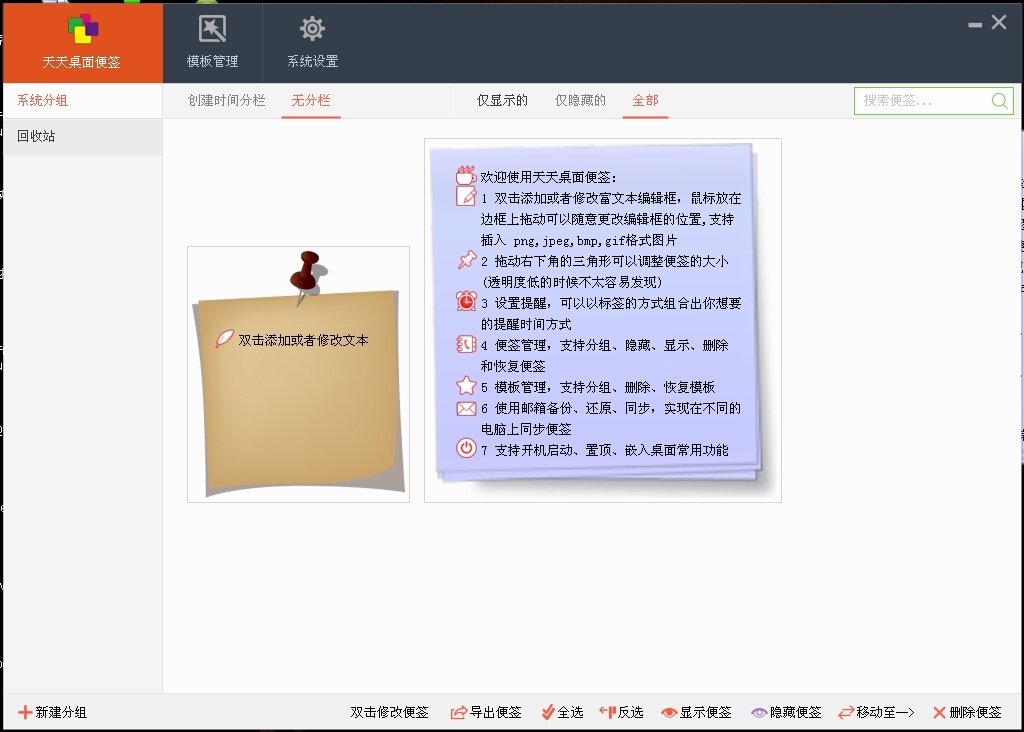Click the welcome text 欢迎使用天天桌面便签
The height and width of the screenshot is (732, 1024).
[x=548, y=177]
